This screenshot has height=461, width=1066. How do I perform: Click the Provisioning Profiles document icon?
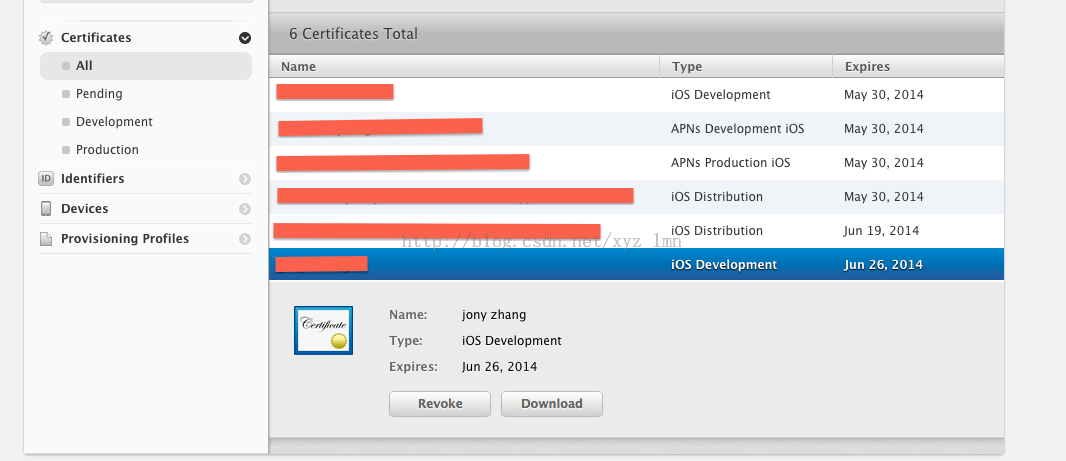(46, 239)
